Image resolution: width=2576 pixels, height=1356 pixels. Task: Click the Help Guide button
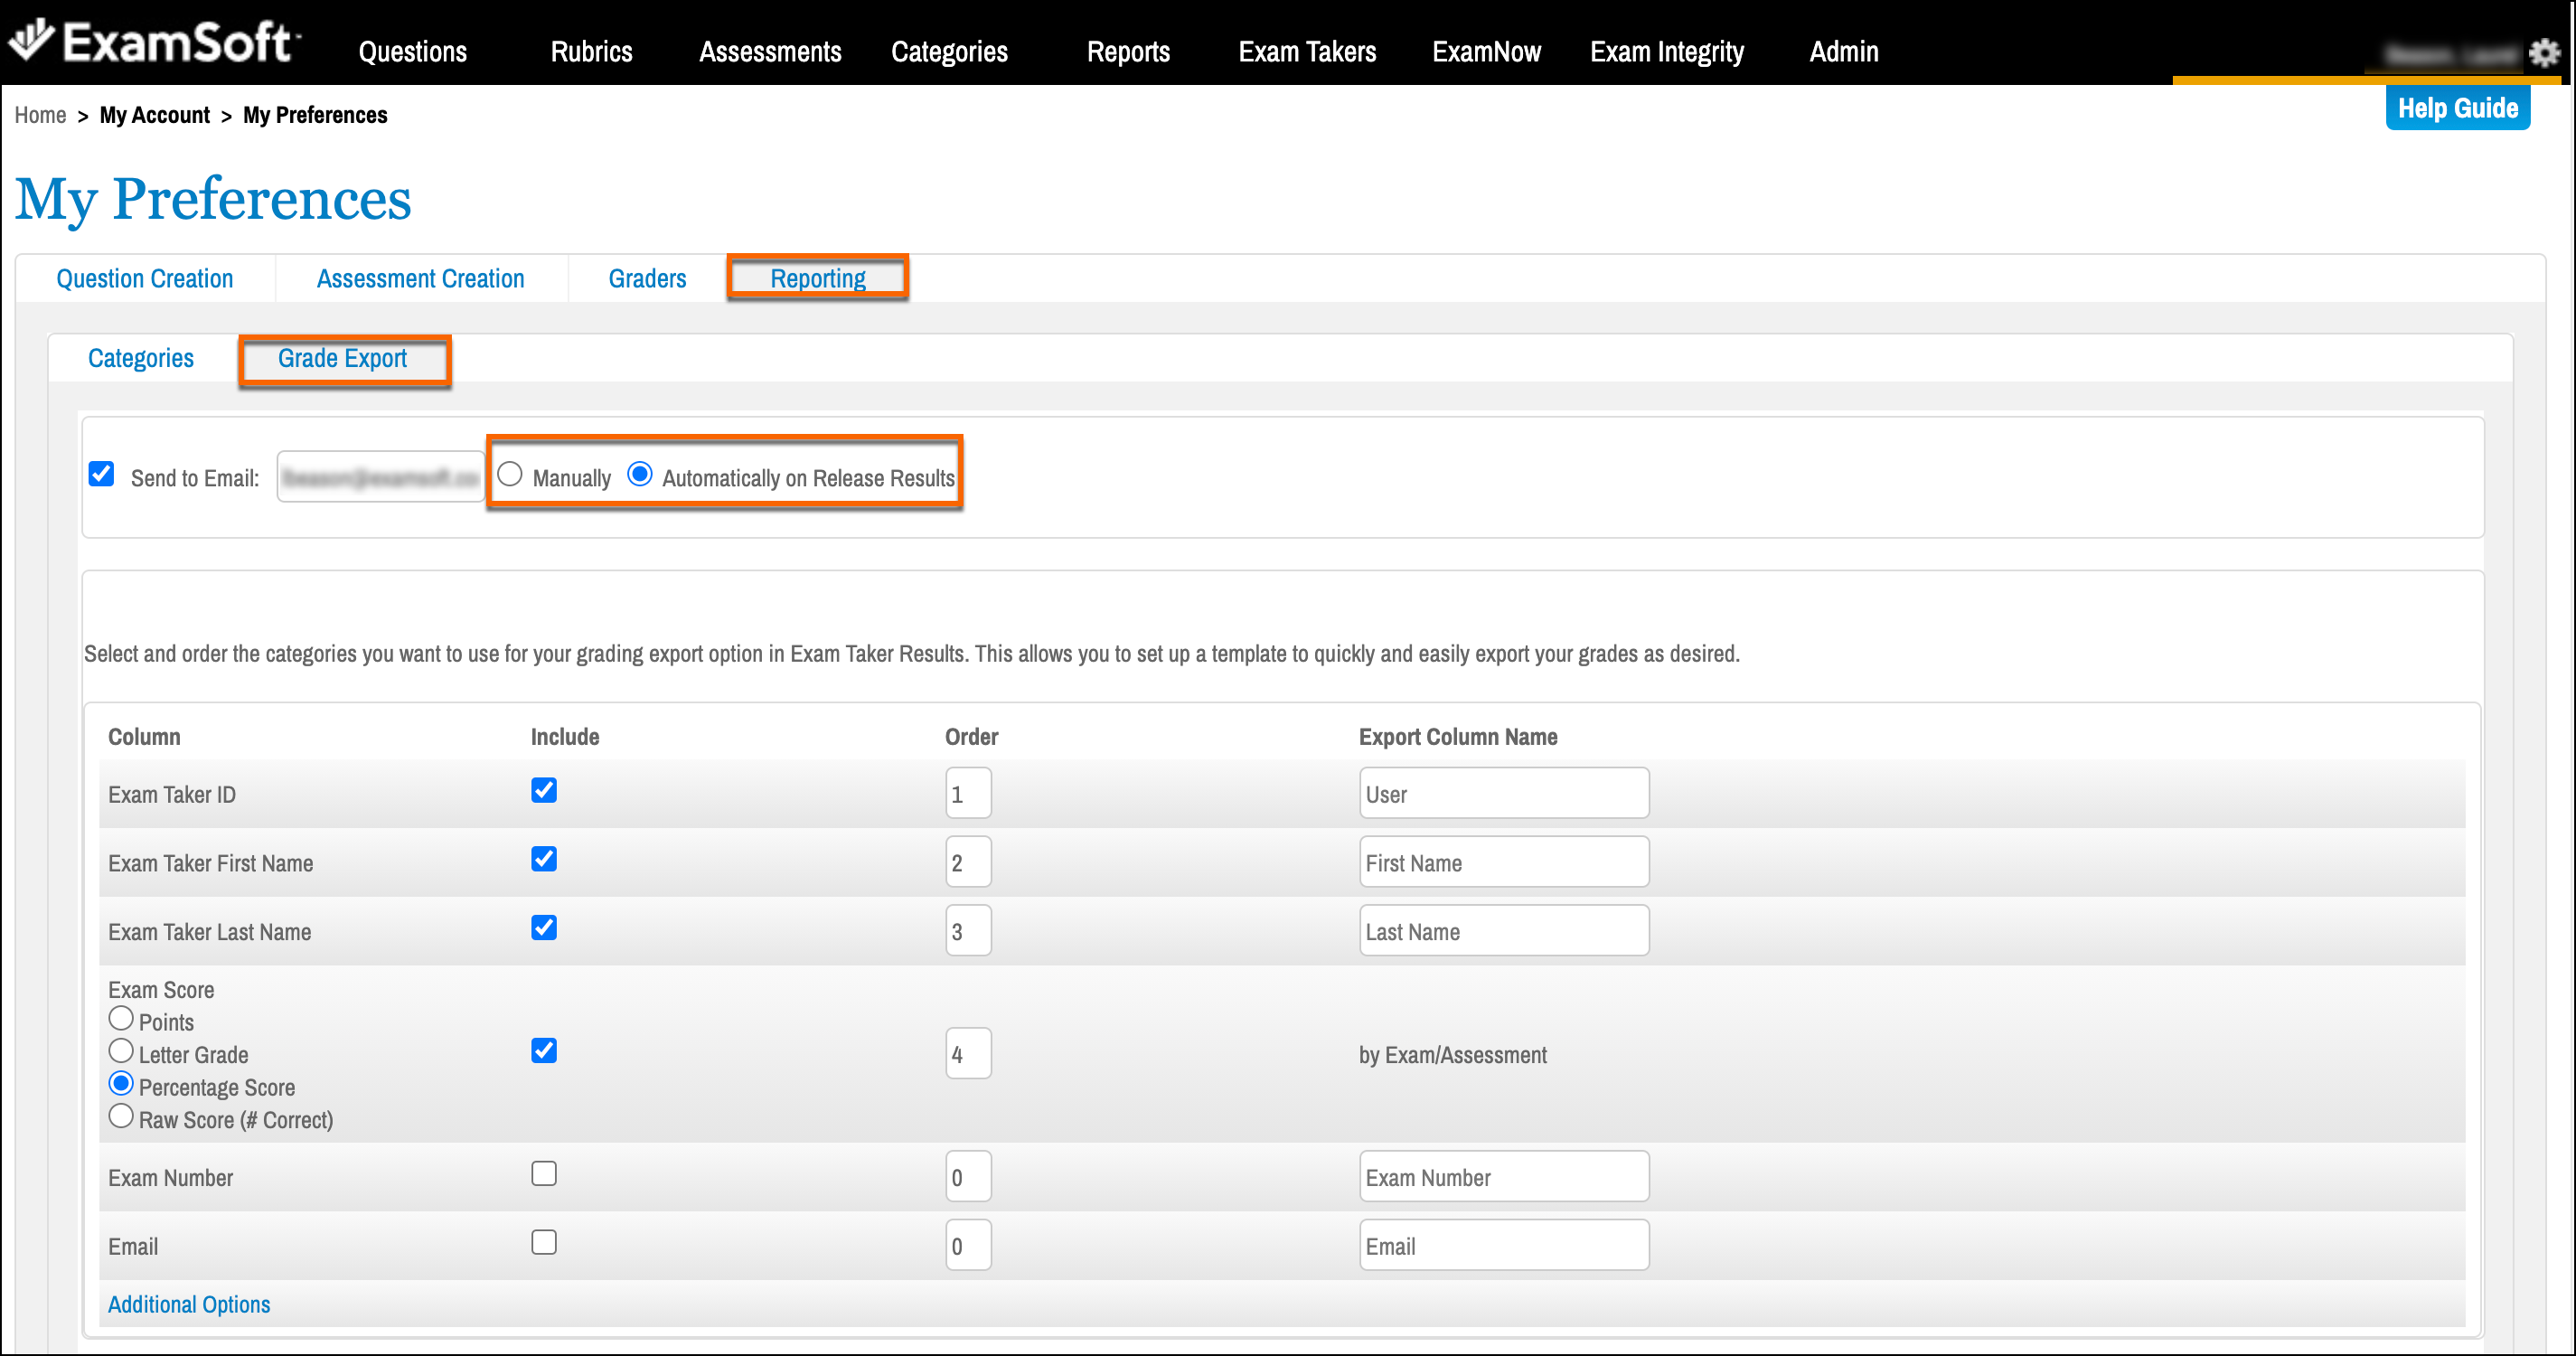coord(2456,108)
